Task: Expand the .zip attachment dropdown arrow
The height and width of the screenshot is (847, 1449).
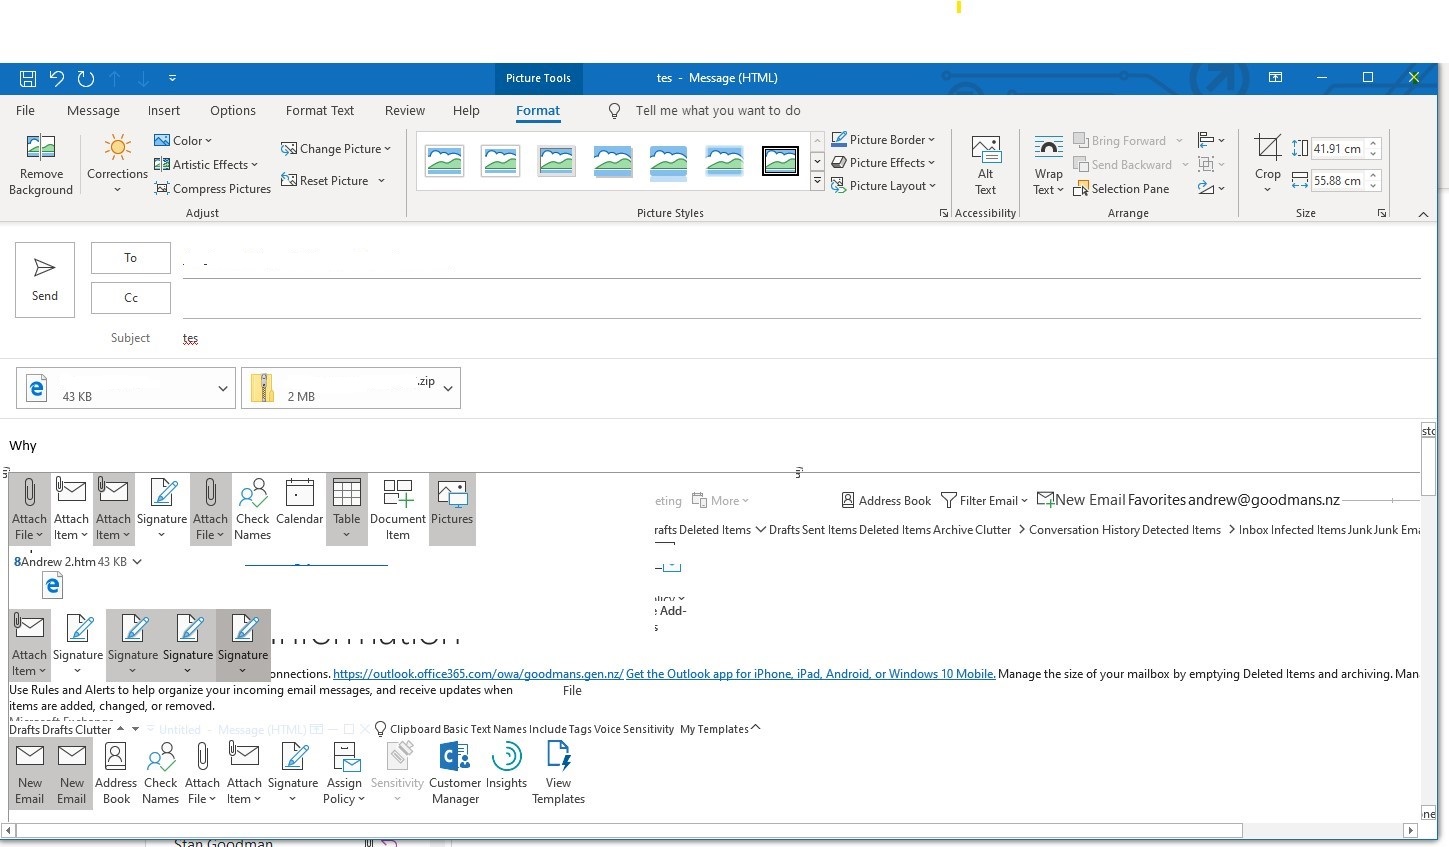Action: pos(448,388)
